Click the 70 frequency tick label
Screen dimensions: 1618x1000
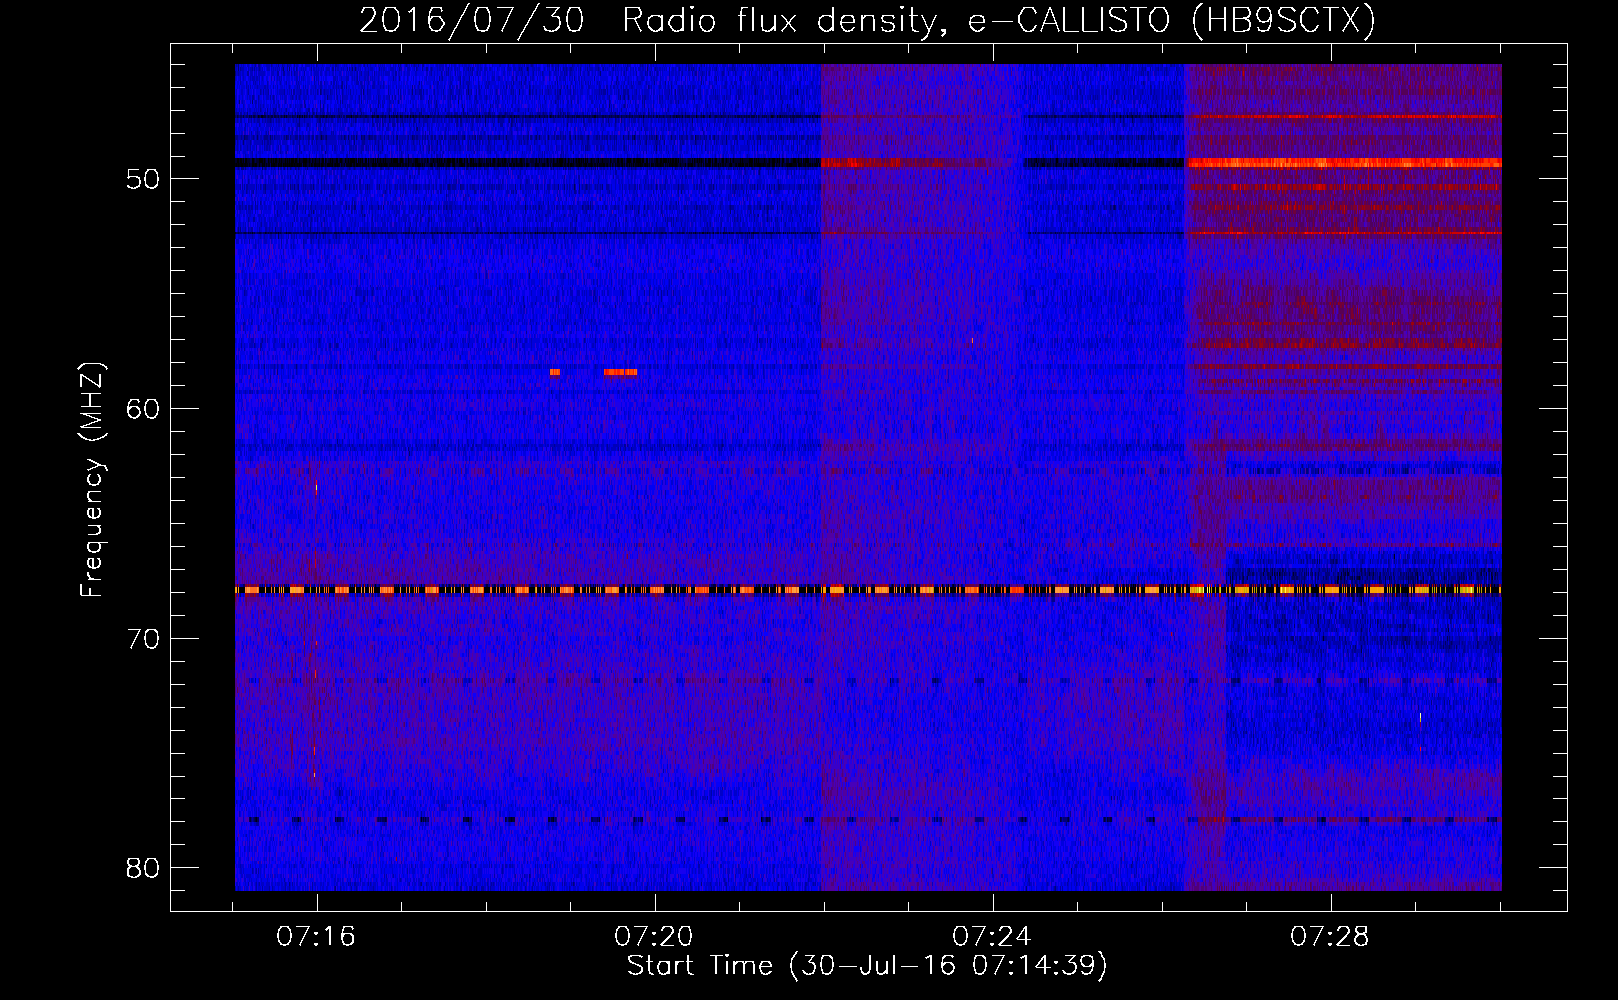click(143, 639)
